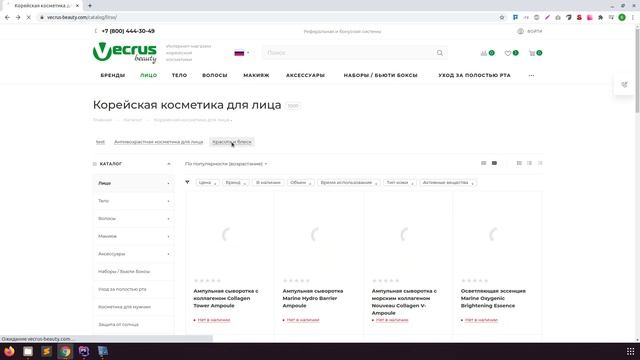This screenshot has height=360, width=640.
Task: Open 'Marine Oxygenic Brightening Essence' product
Action: pos(493,298)
